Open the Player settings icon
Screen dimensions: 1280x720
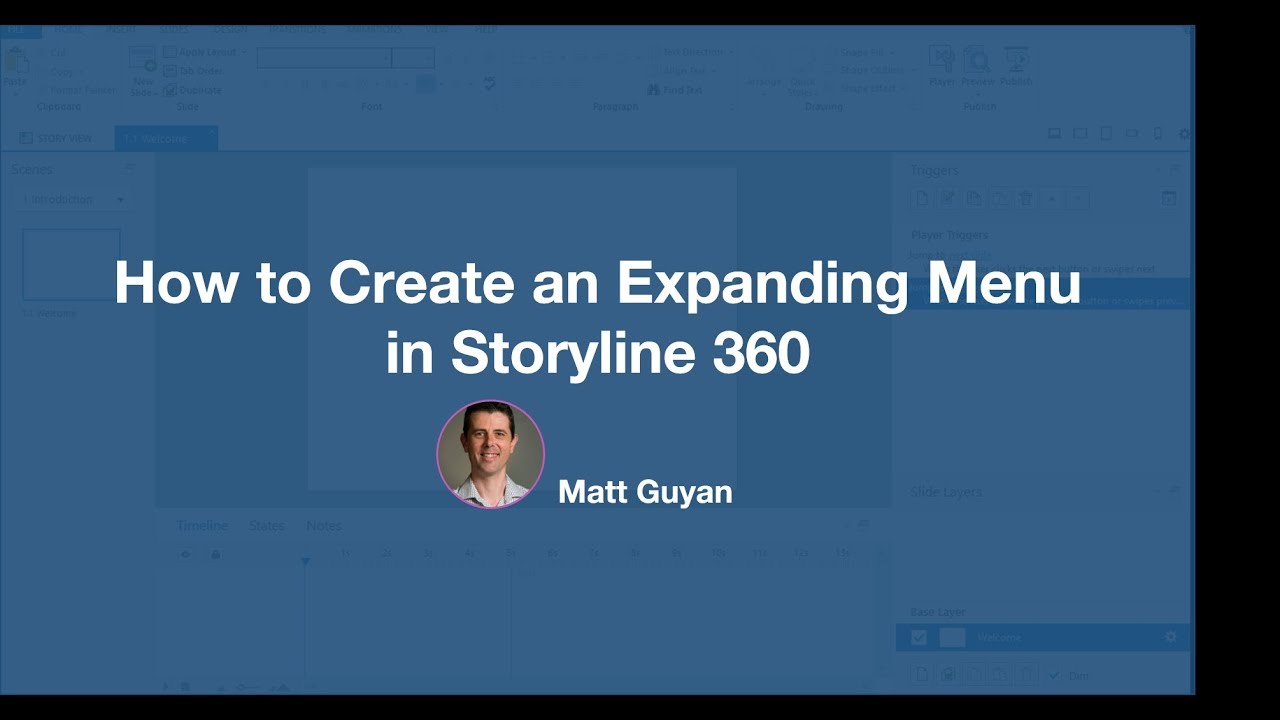[x=942, y=58]
